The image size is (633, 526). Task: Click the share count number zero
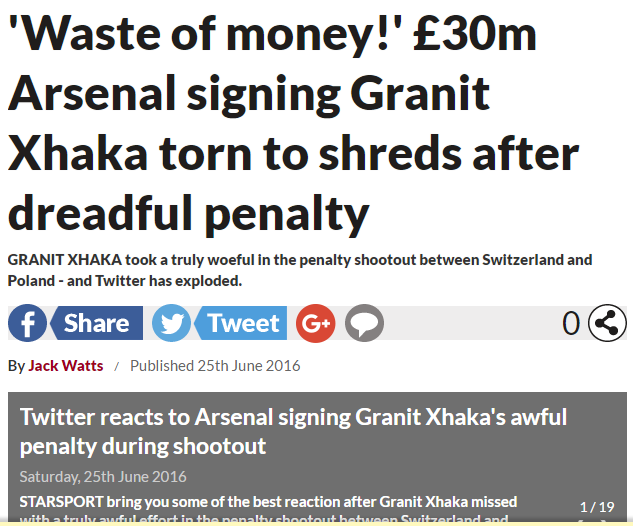pyautogui.click(x=571, y=324)
